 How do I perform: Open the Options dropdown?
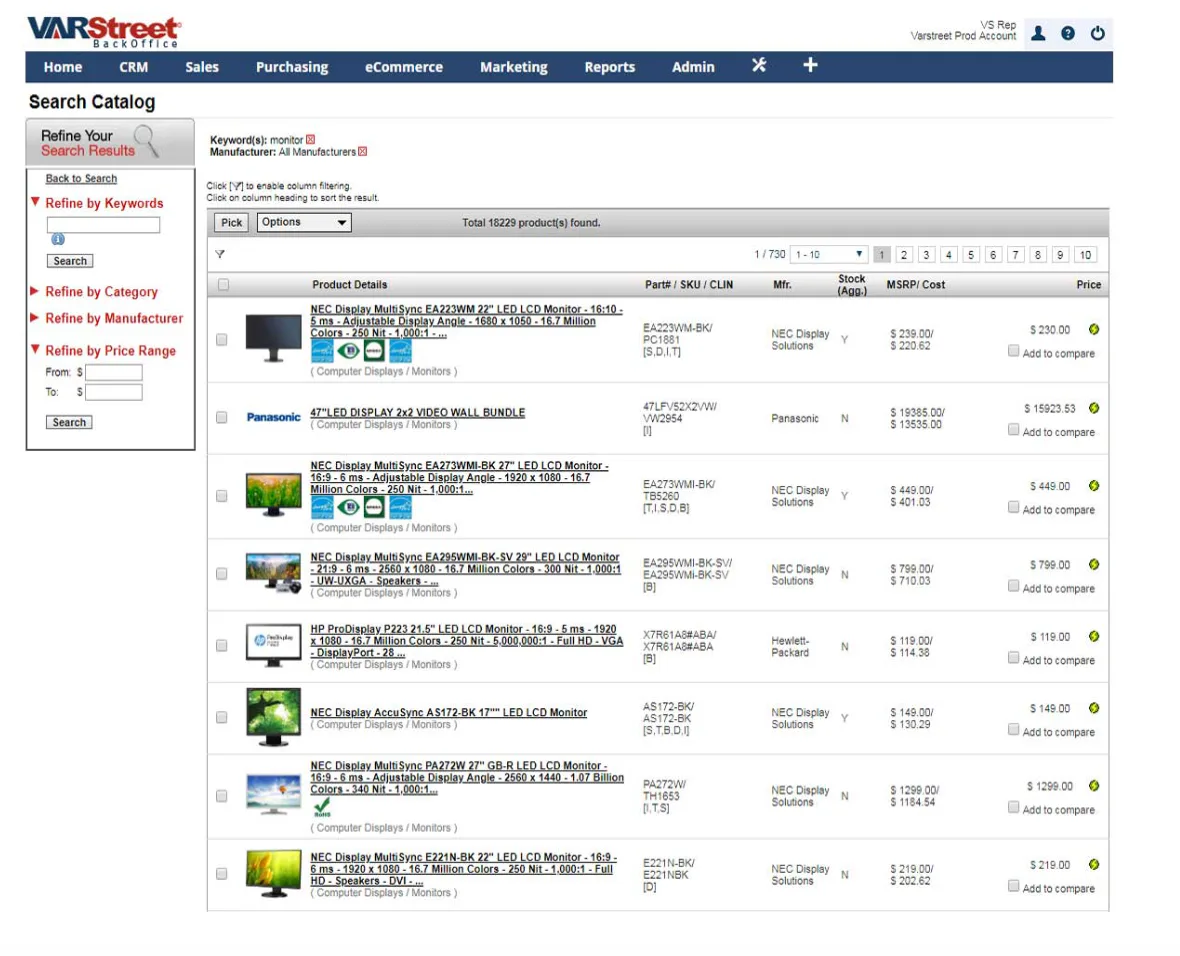click(x=303, y=222)
